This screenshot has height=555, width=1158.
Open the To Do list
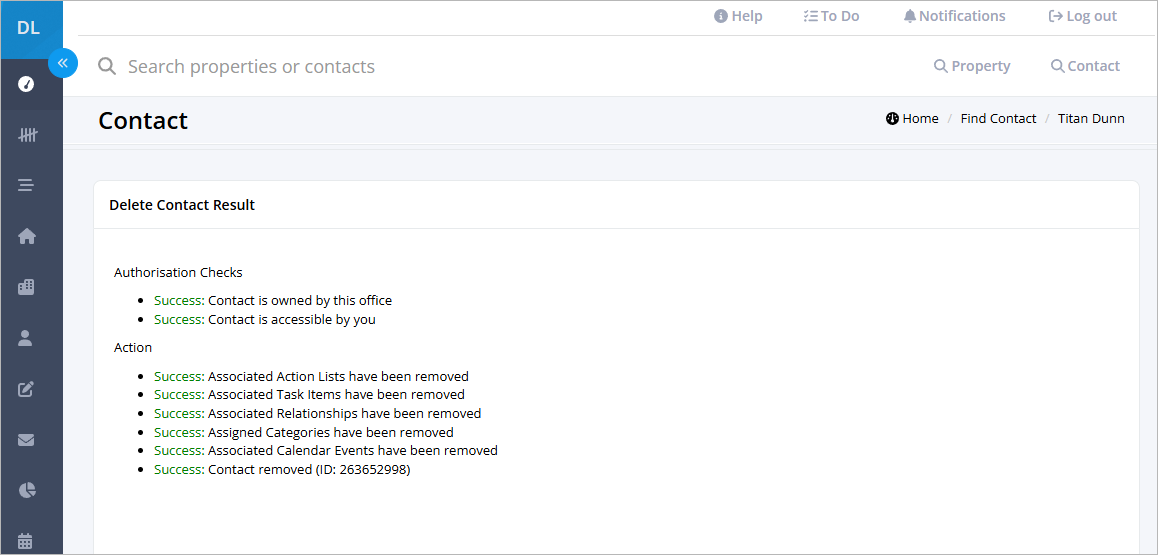[832, 16]
